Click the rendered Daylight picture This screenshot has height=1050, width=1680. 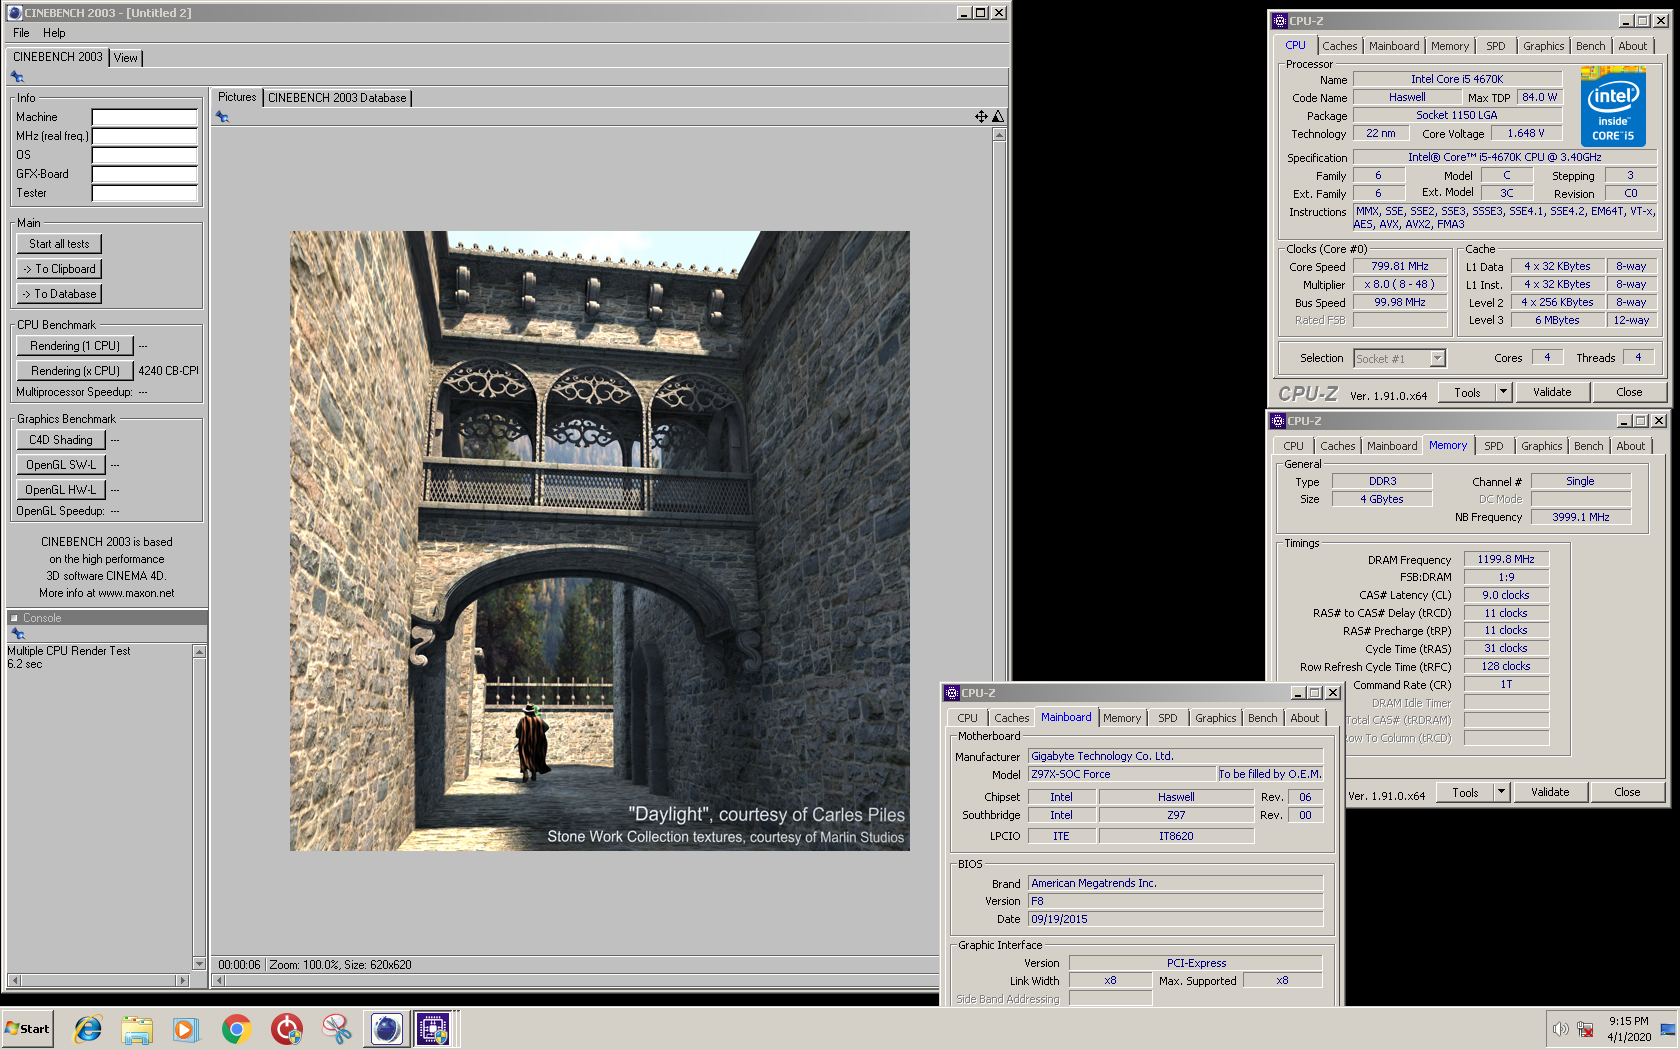coord(600,541)
